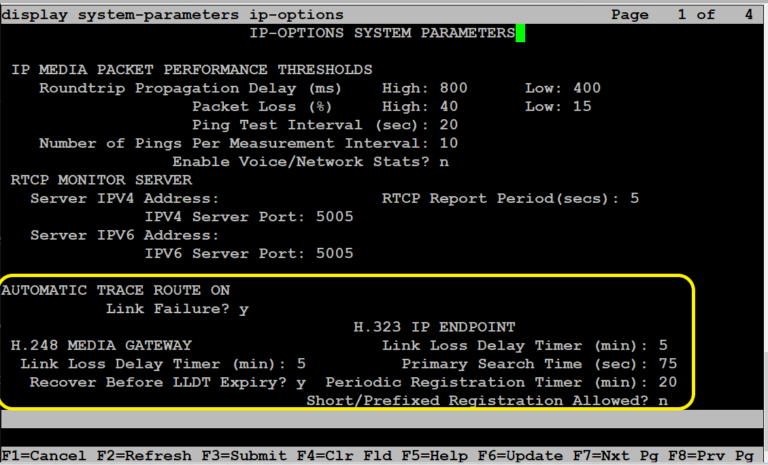Viewport: 768px width, 465px height.
Task: Click the Number of Pings Per Measurement Interval value 10
Action: [x=449, y=143]
